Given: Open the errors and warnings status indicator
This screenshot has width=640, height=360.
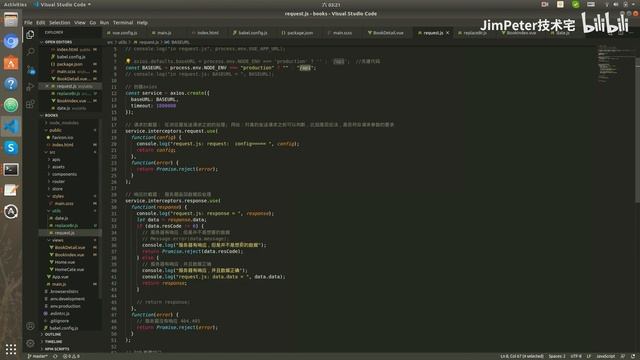Looking at the screenshot, I should 71,356.
